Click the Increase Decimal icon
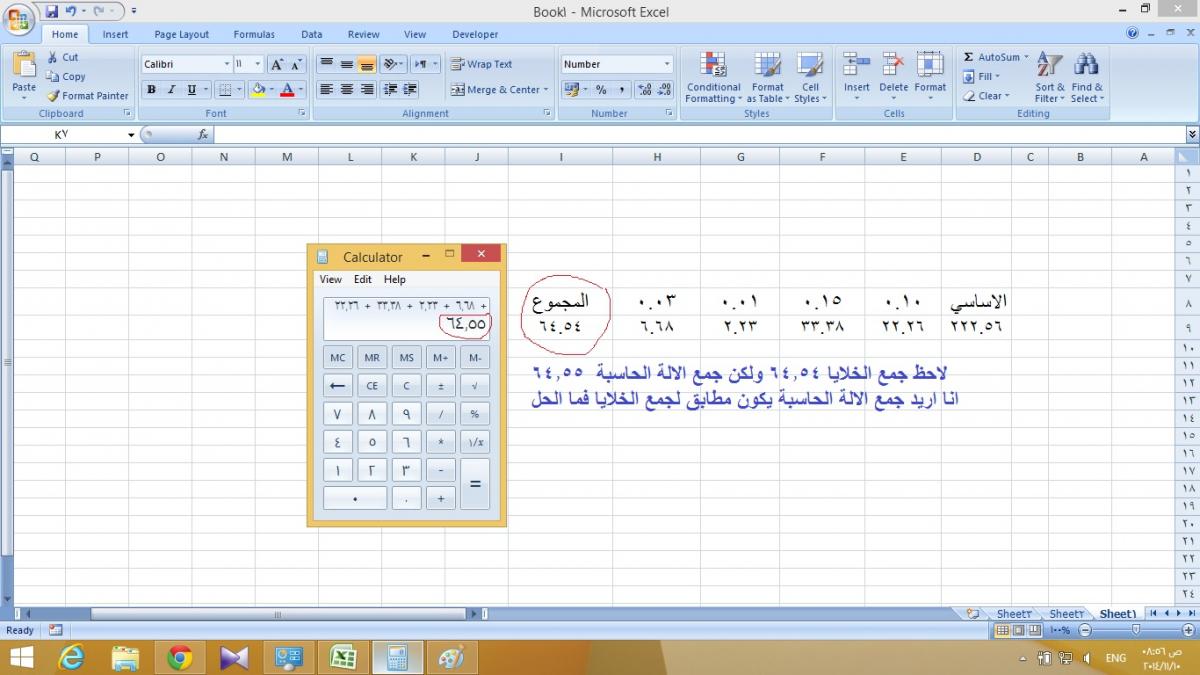Image resolution: width=1200 pixels, height=675 pixels. [645, 89]
